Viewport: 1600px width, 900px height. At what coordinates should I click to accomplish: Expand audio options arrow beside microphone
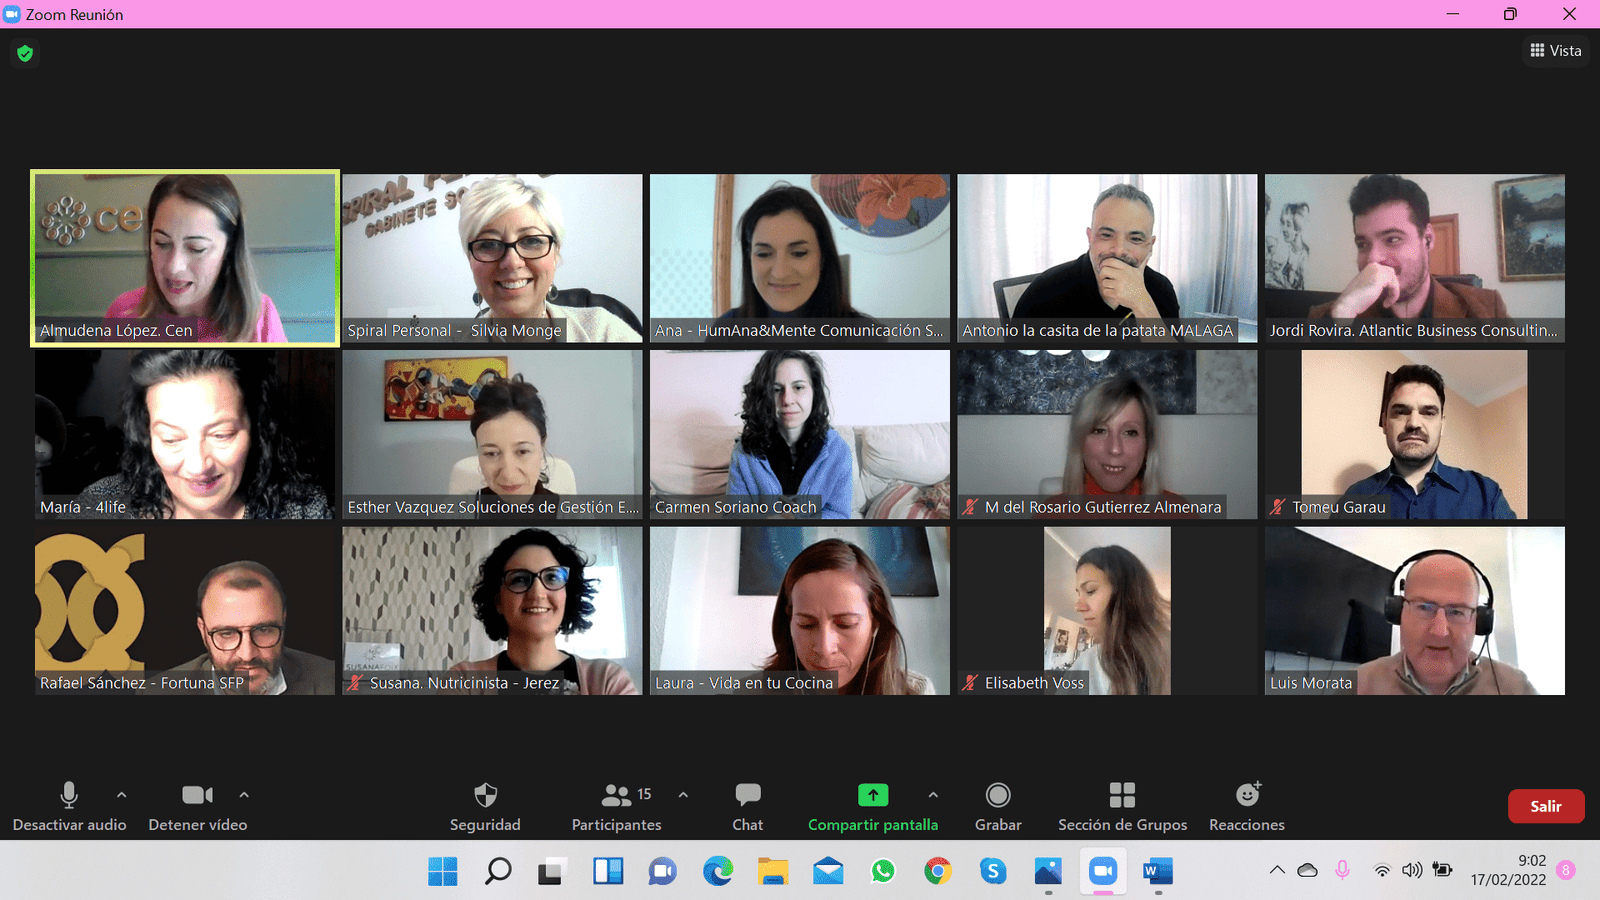122,795
